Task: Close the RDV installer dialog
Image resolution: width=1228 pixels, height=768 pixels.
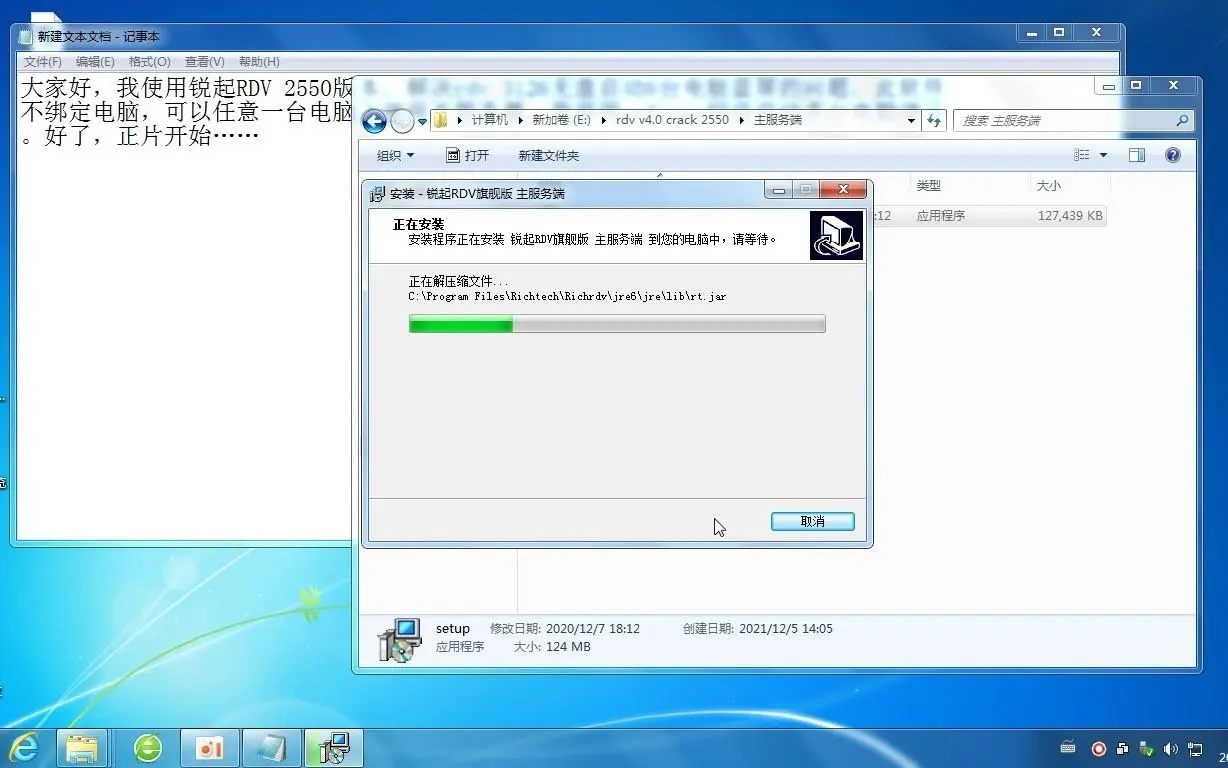Action: coord(843,189)
